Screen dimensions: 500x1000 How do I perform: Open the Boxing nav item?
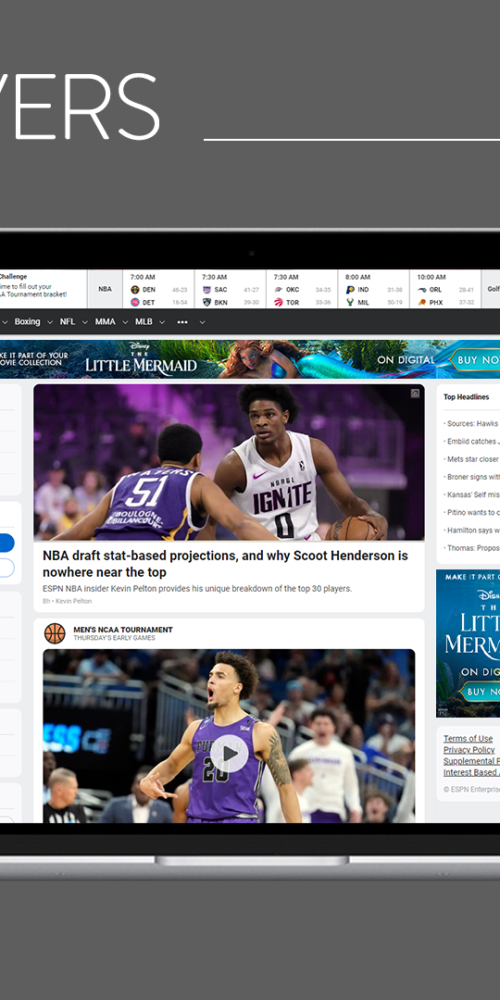point(27,322)
